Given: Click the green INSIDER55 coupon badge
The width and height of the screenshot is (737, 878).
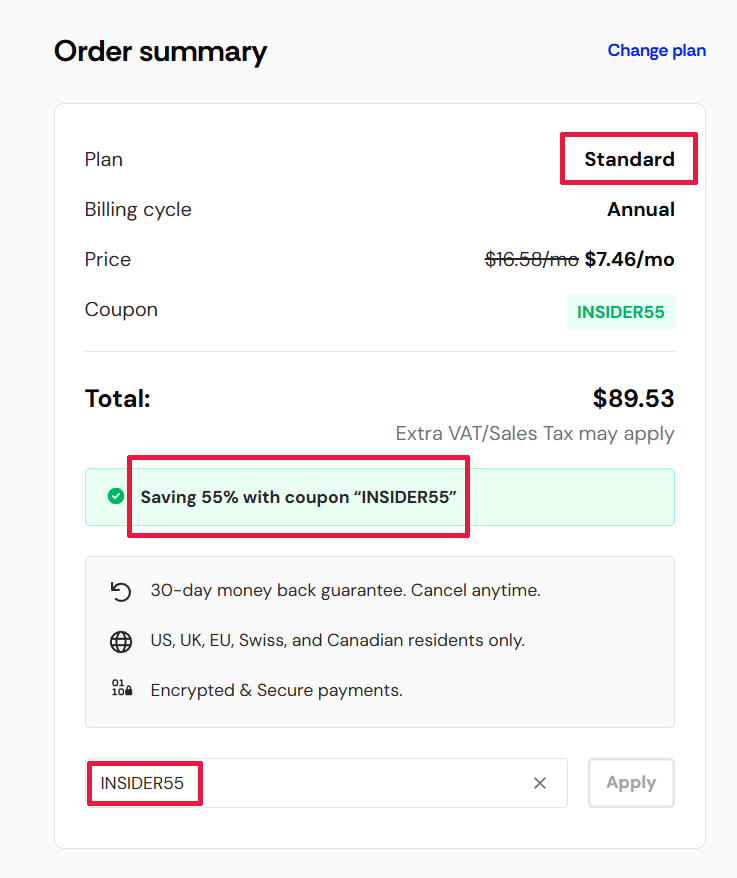Looking at the screenshot, I should 621,312.
